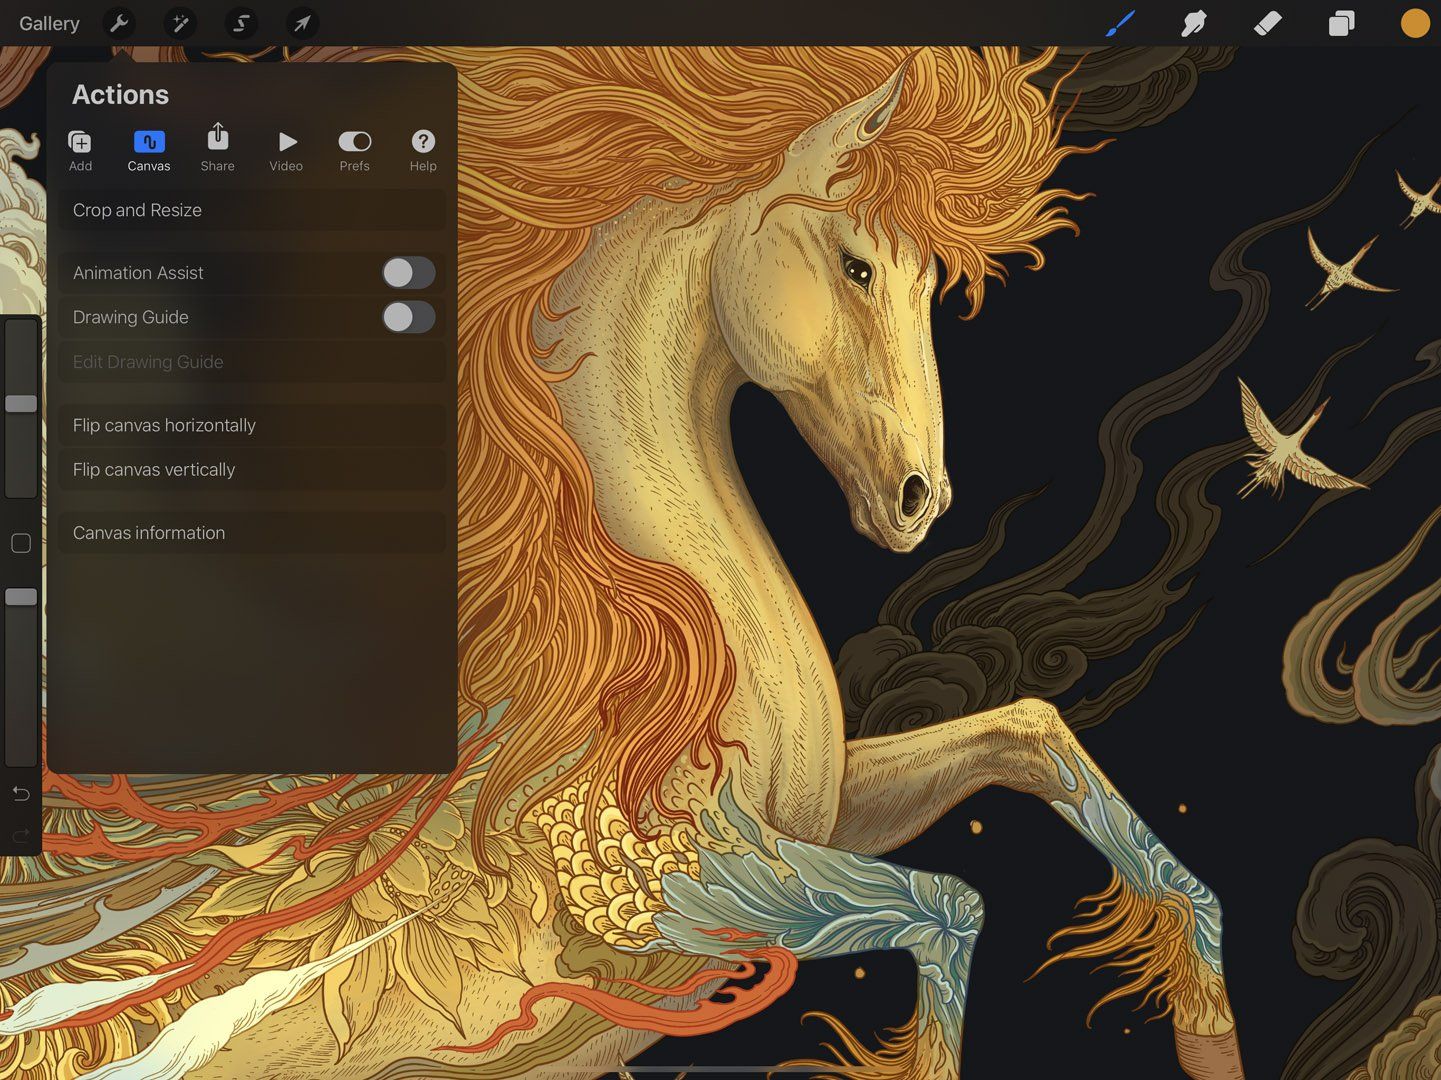Switch to the Eraser tool
This screenshot has height=1080, width=1441.
[x=1267, y=23]
